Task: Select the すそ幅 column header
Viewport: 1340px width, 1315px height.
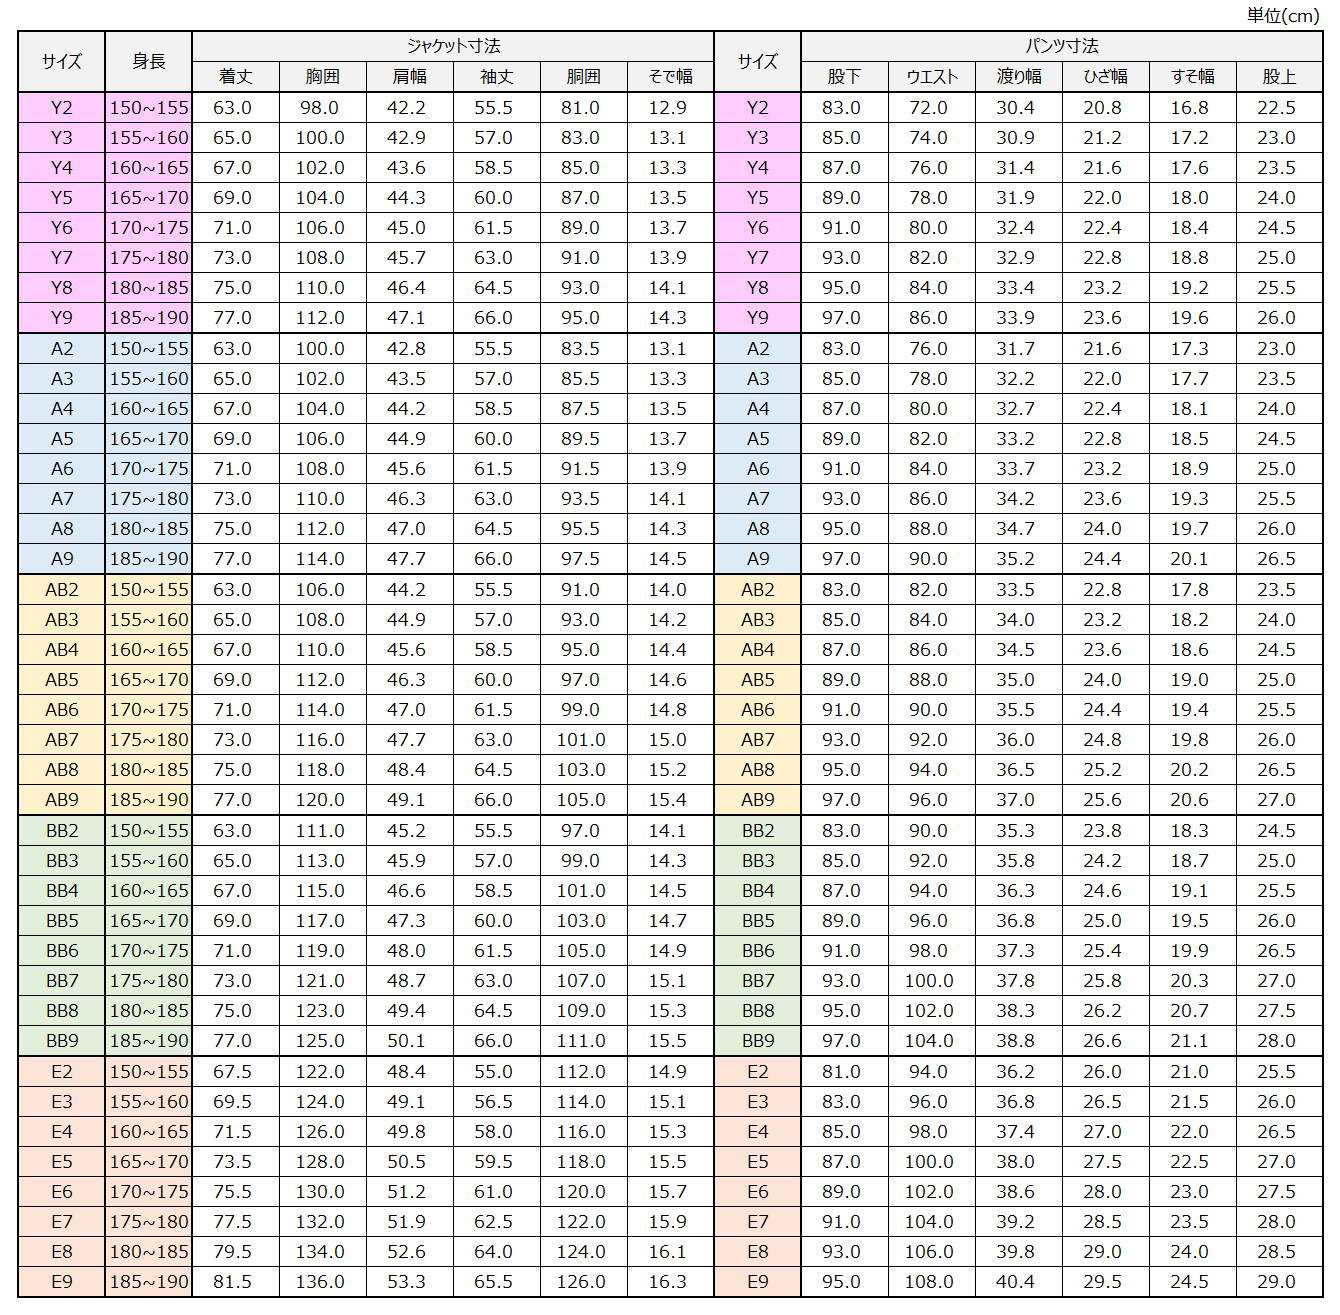Action: pos(1192,77)
